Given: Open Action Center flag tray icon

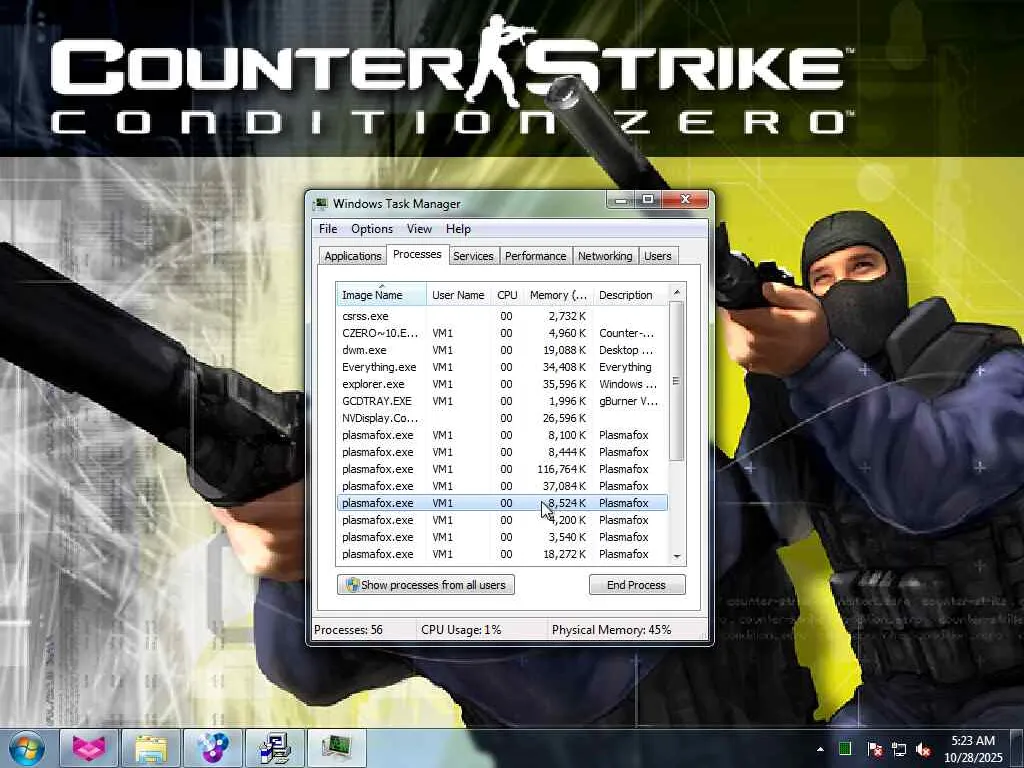Looking at the screenshot, I should 874,749.
